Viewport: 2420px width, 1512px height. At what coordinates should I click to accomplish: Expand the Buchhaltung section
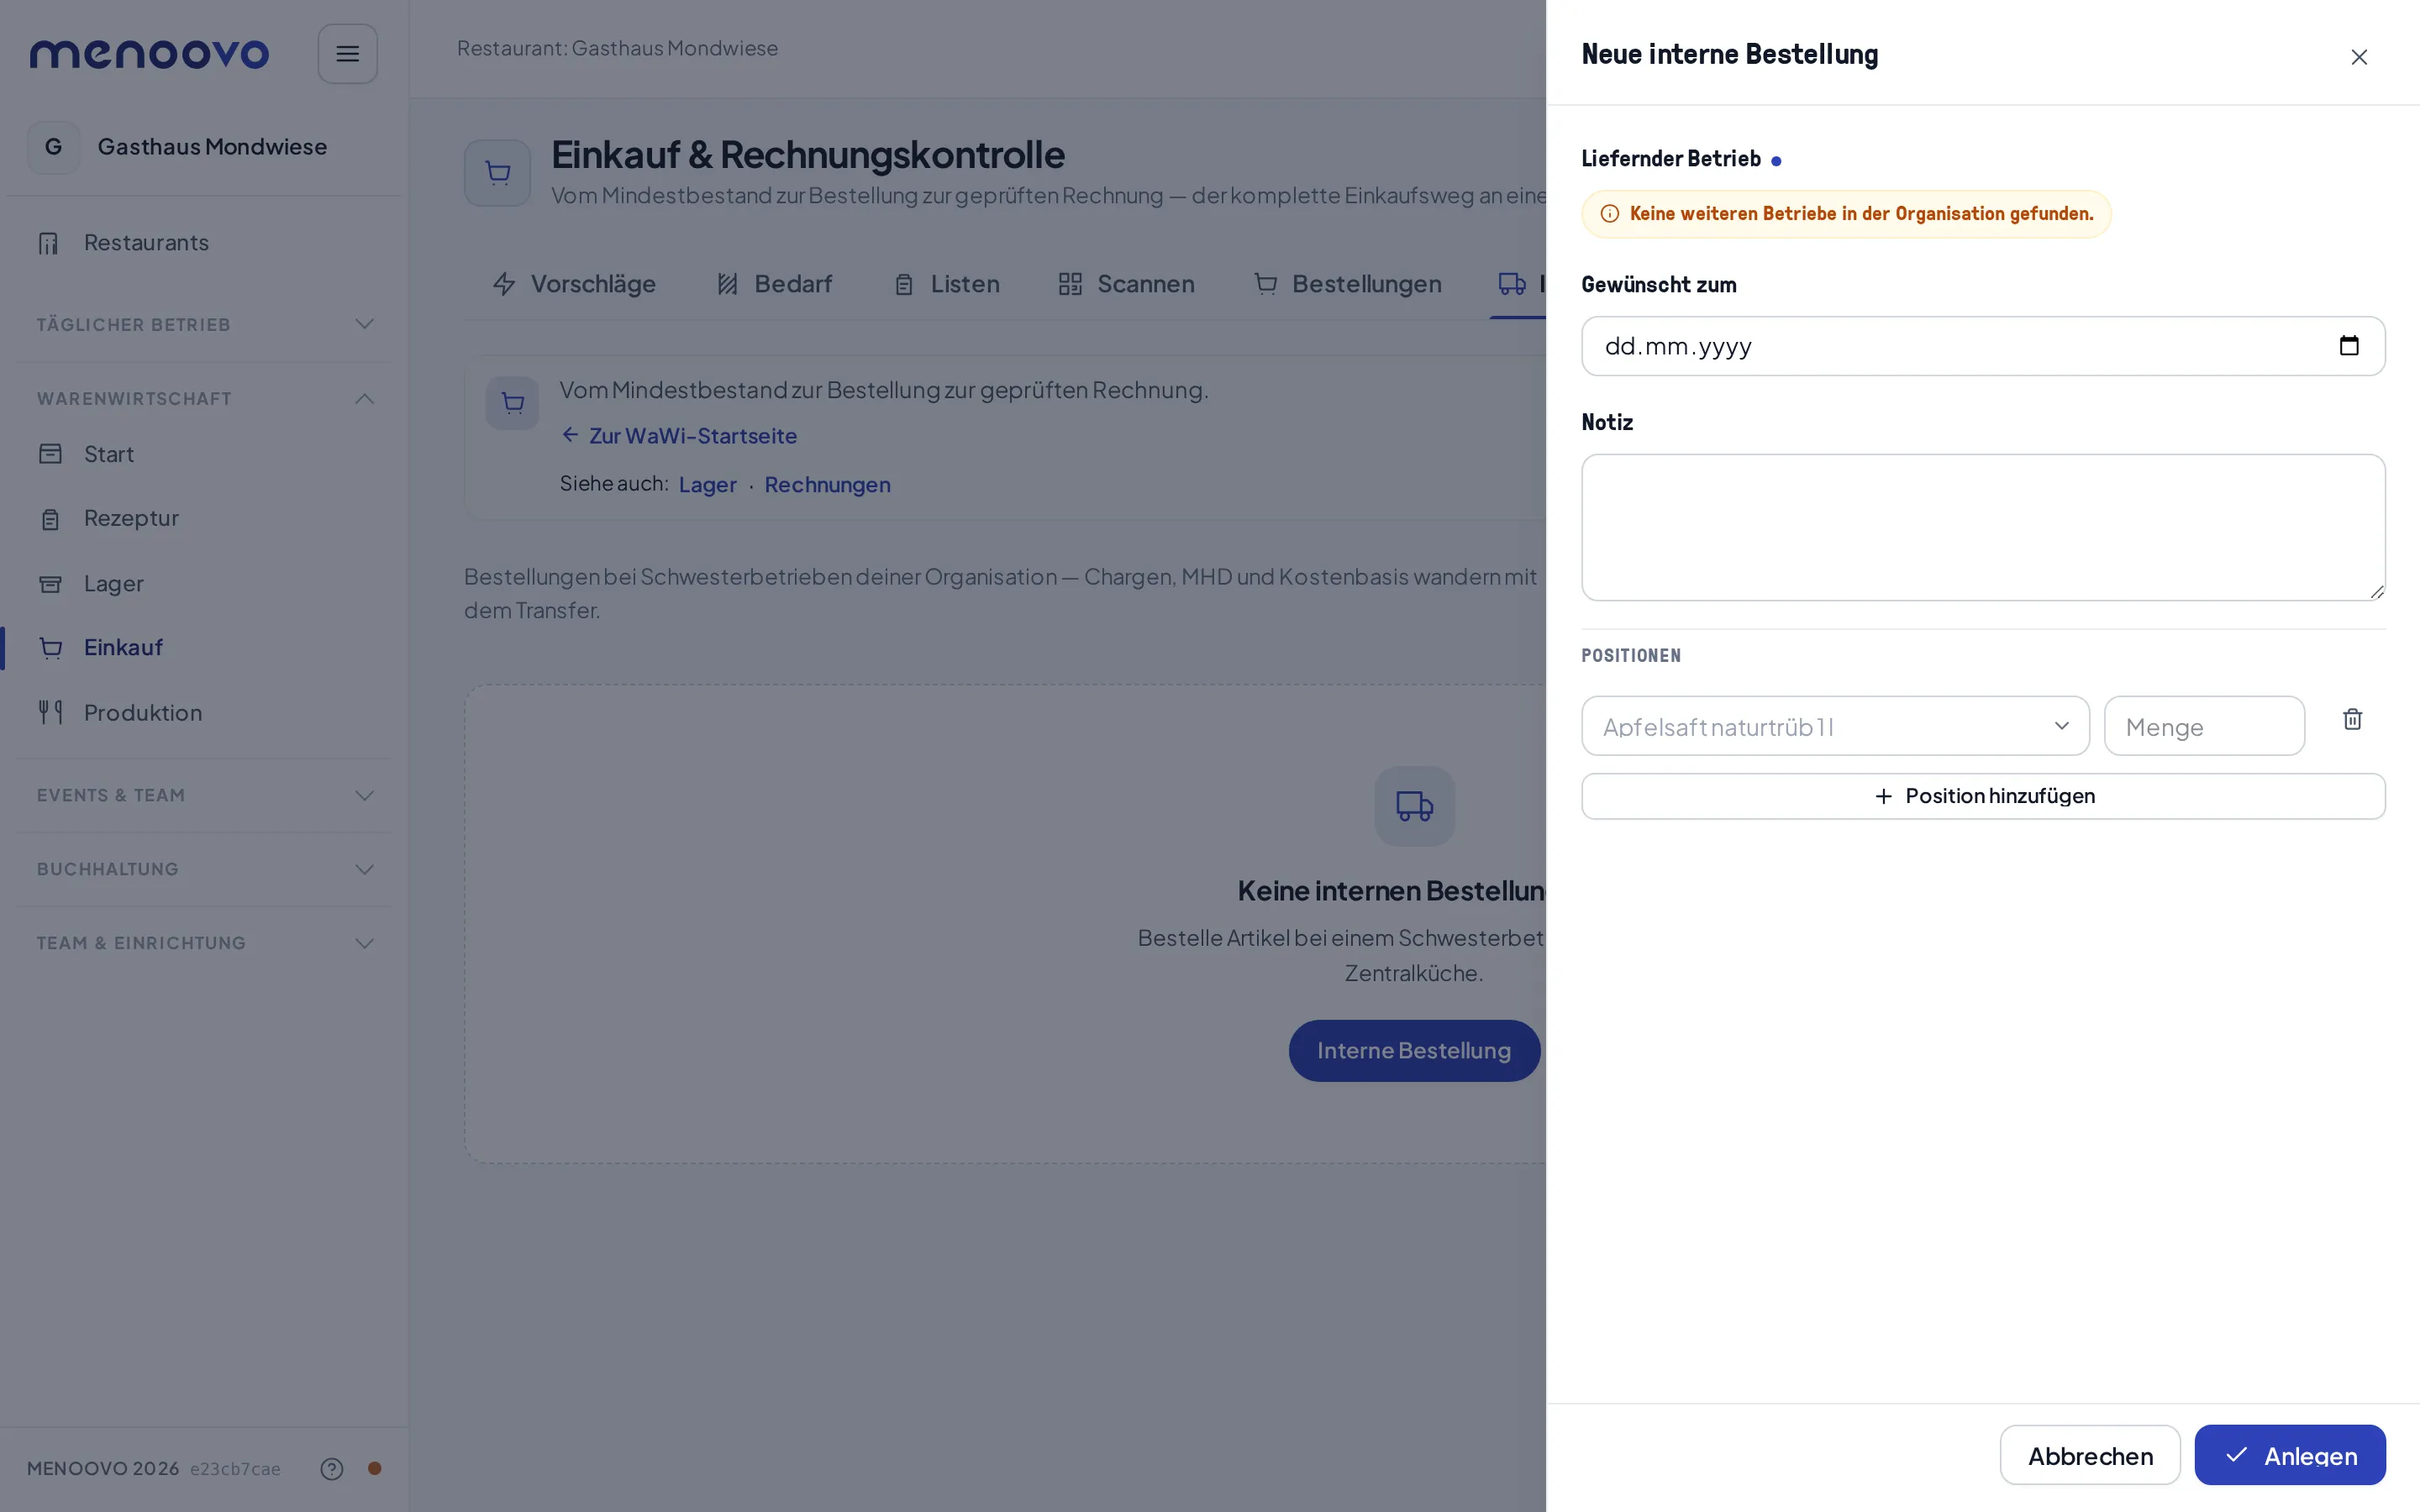[204, 869]
